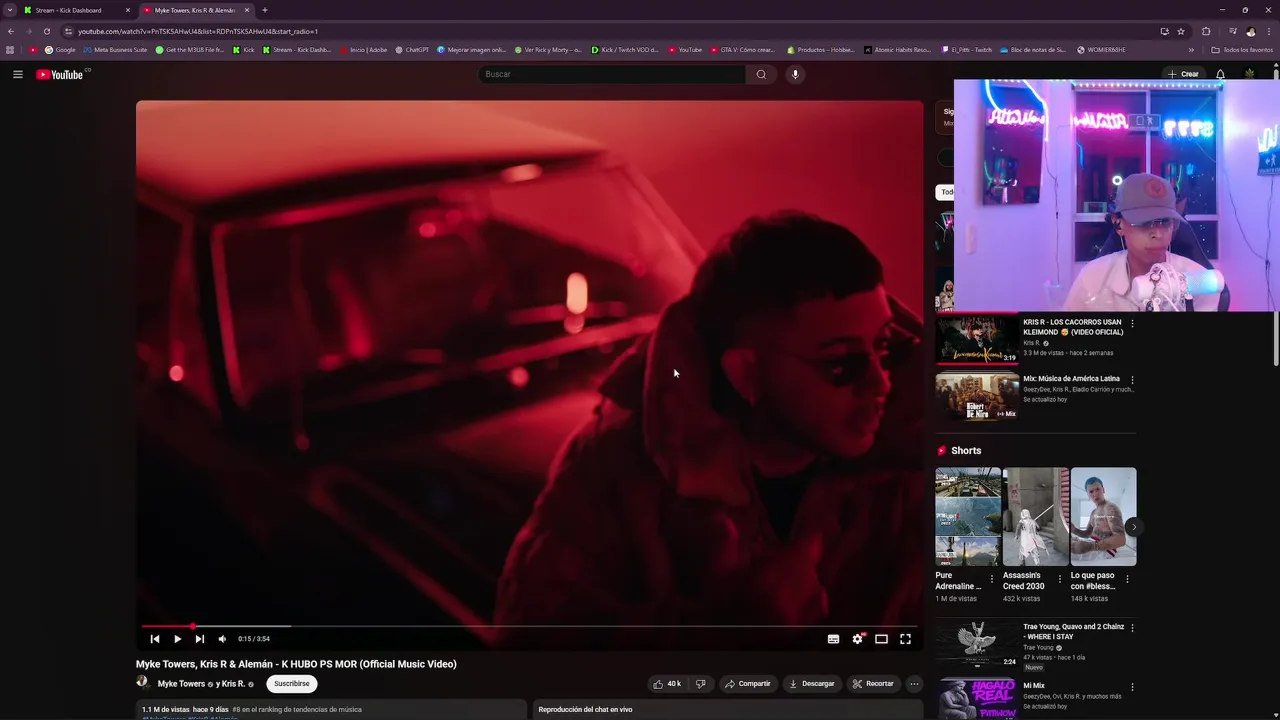Click the browser address bar URL

pyautogui.click(x=198, y=31)
